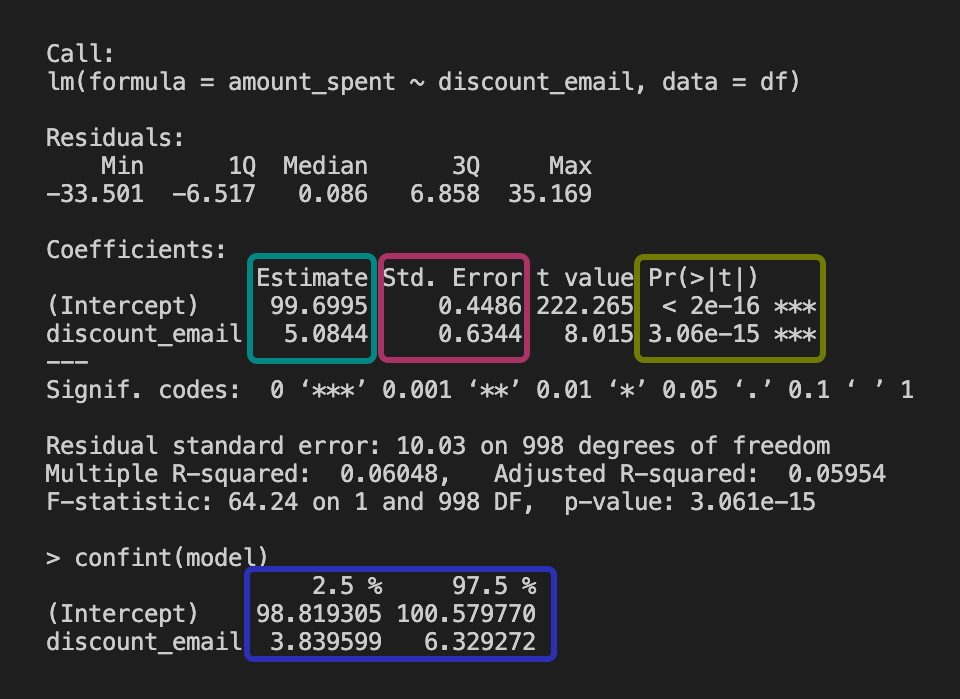Click the t value 222.265
This screenshot has width=960, height=699.
point(584,305)
